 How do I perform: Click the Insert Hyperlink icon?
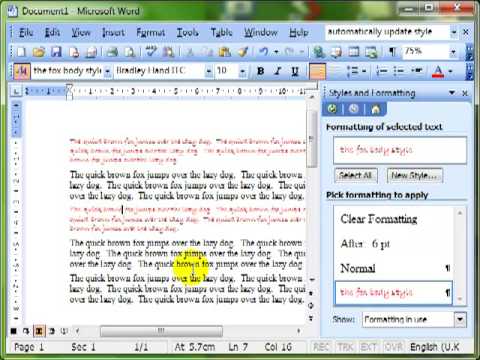click(319, 52)
